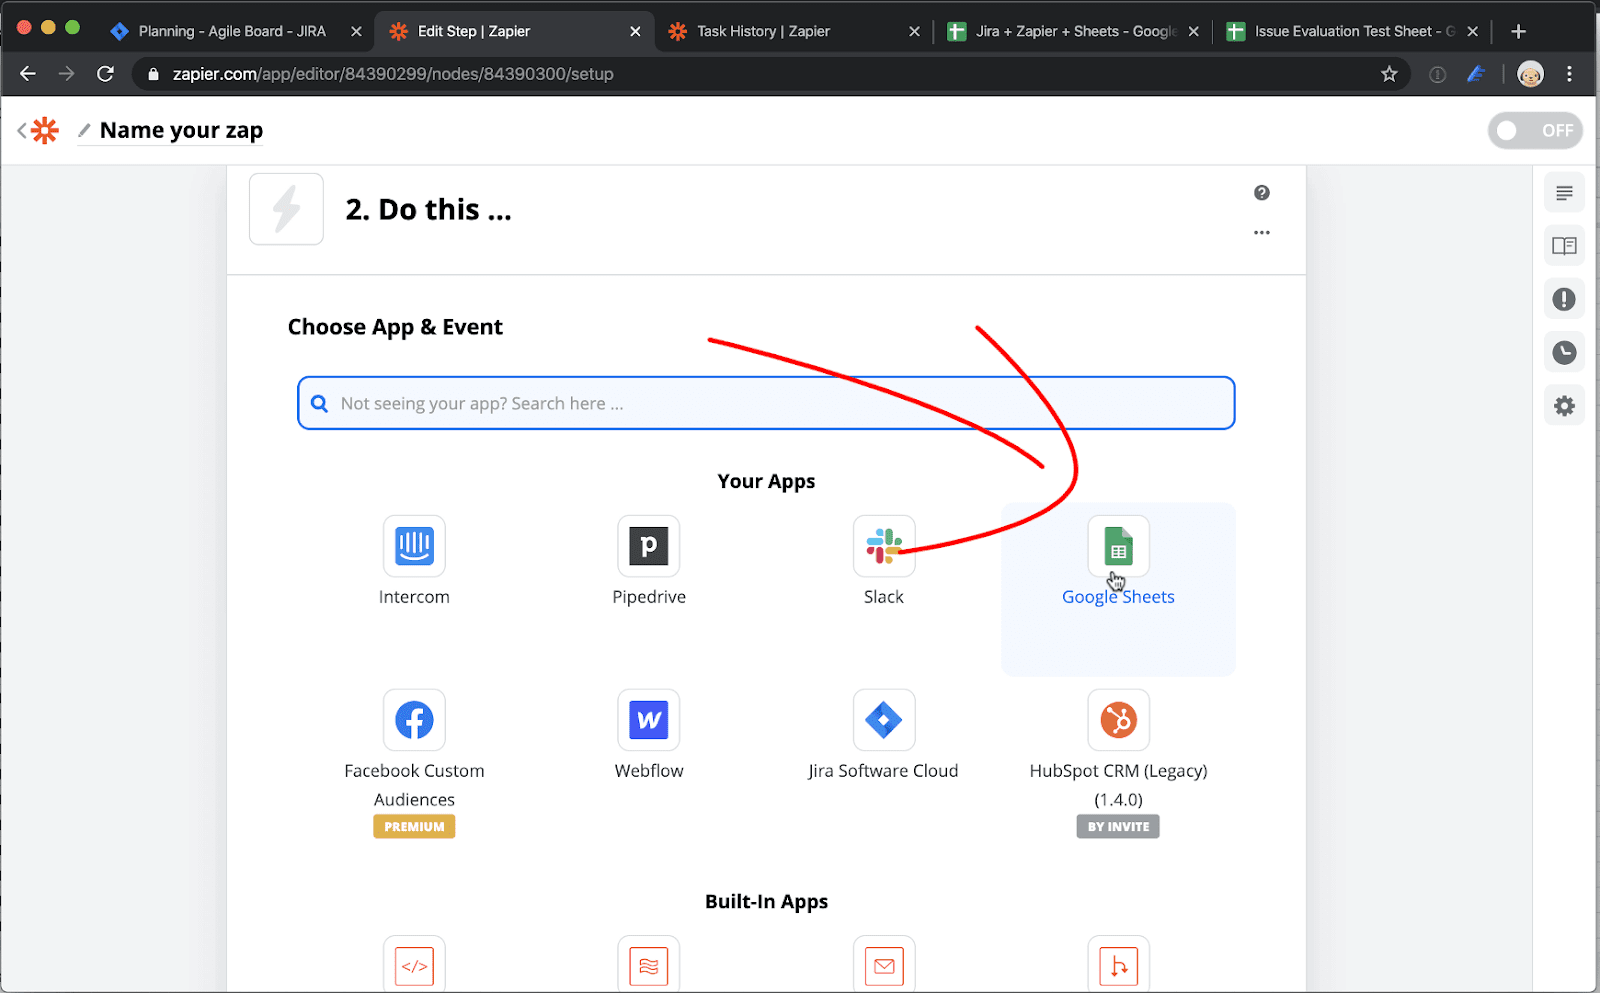This screenshot has height=993, width=1600.
Task: Switch to Planning - Agile Board JIRA tab
Action: 232,31
